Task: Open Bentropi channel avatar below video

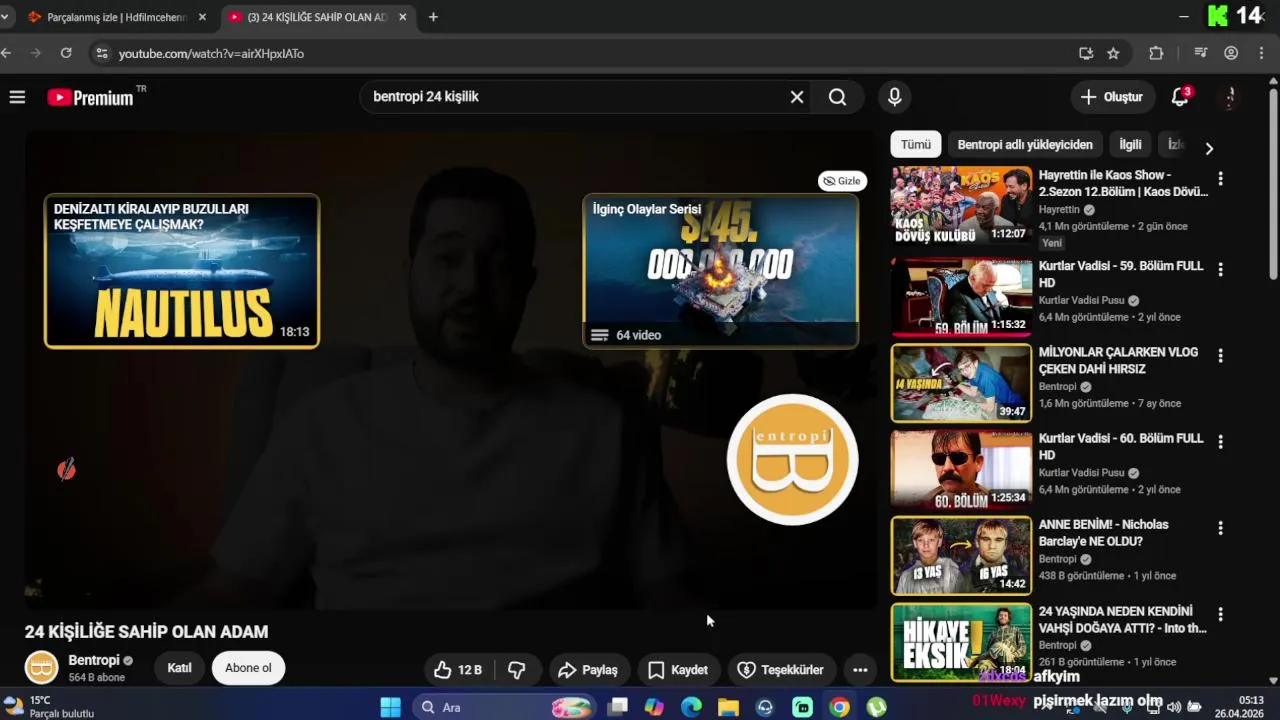Action: click(42, 668)
